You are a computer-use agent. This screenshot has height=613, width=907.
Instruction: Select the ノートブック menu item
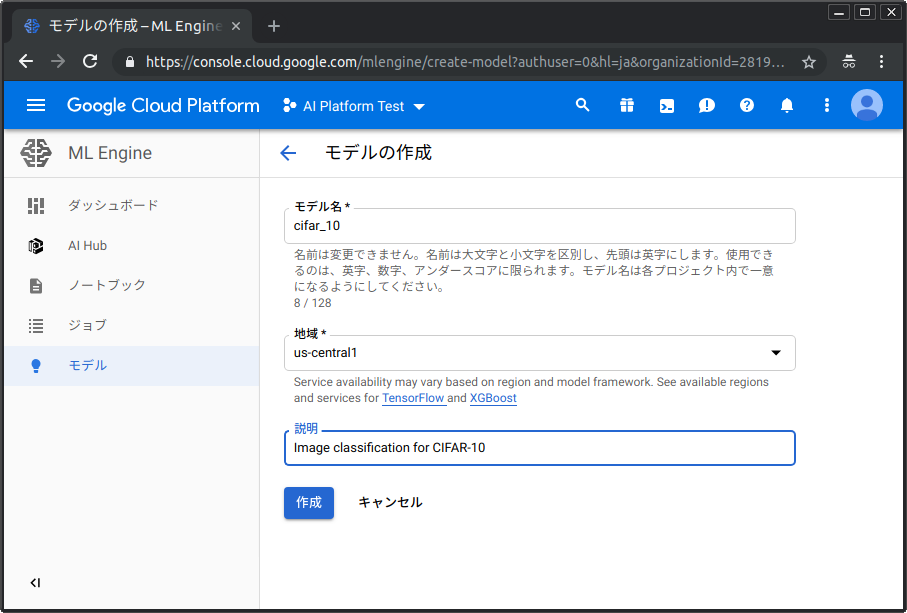coord(132,286)
